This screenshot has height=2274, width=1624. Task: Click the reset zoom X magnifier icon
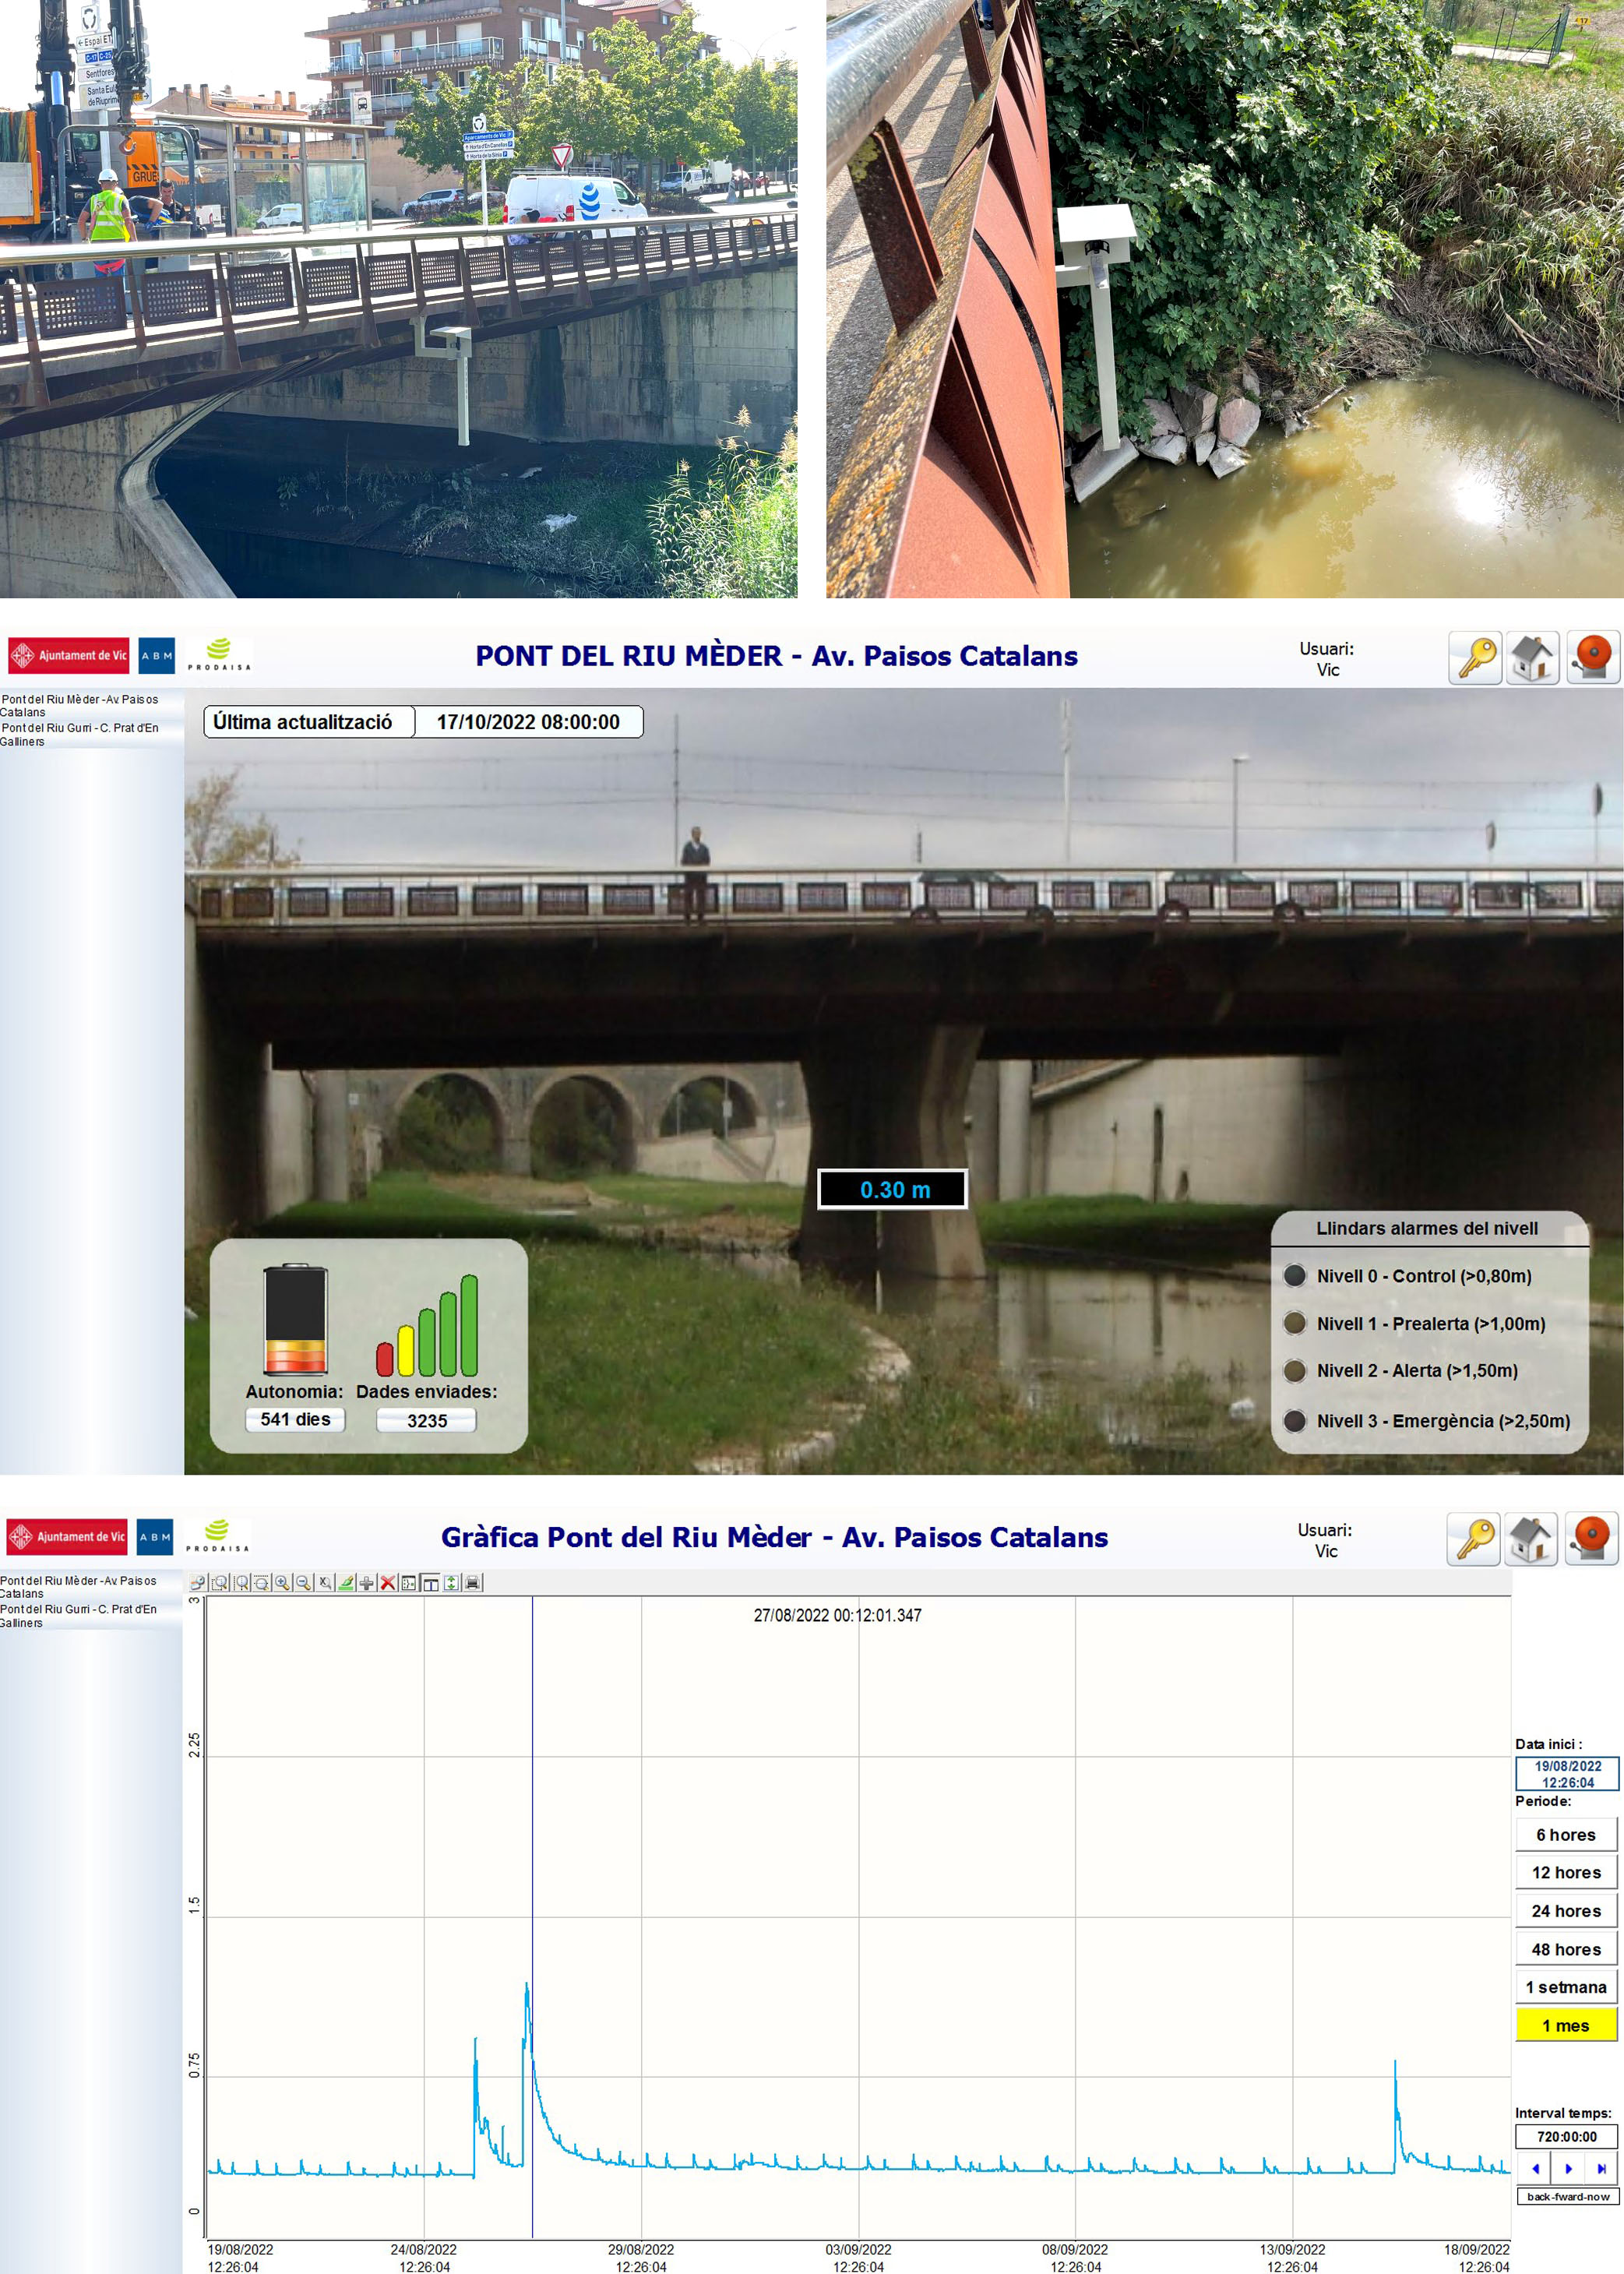[325, 1583]
